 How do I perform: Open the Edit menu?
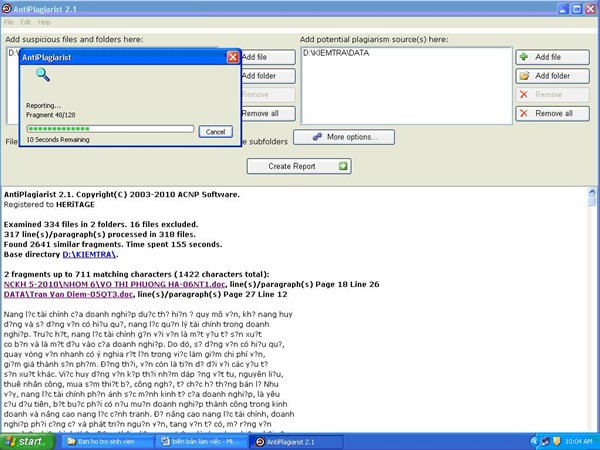27,21
